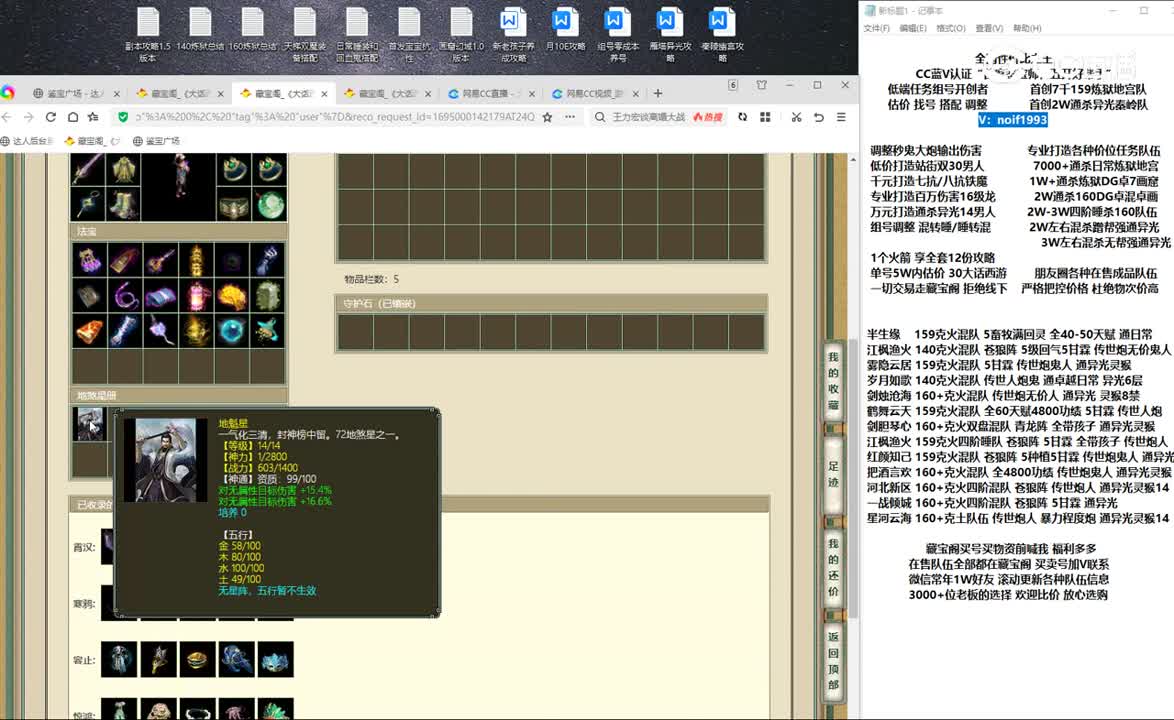The width and height of the screenshot is (1174, 720).
Task: Click the 低端任务组号开创者 line in Notepad
Action: 937,89
